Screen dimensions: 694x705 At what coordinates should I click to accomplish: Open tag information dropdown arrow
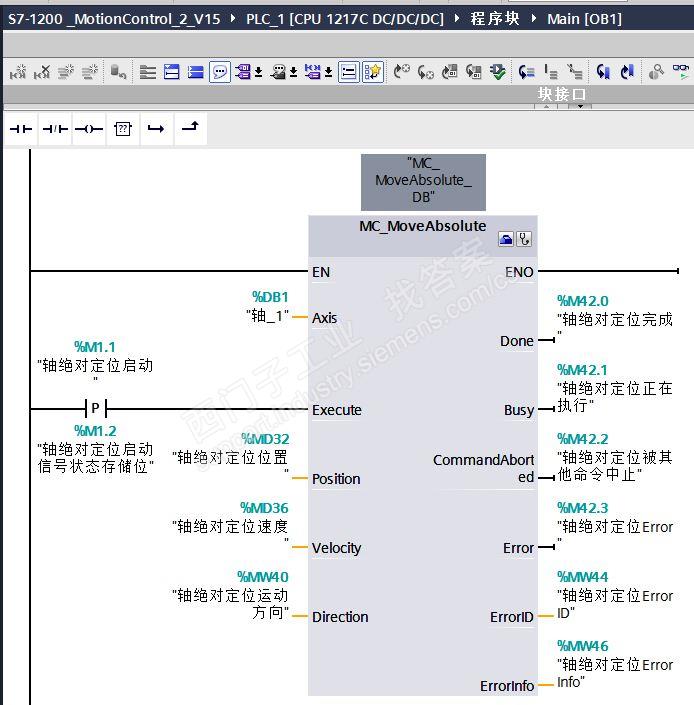tap(294, 72)
